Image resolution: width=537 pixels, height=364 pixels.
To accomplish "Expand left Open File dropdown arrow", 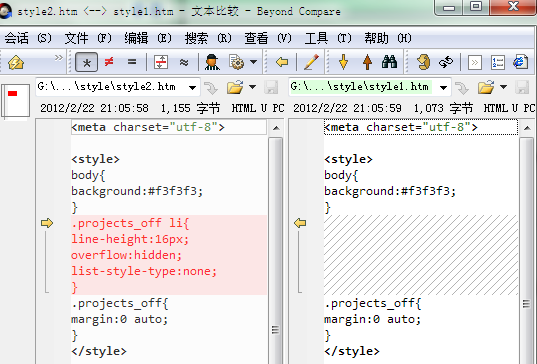I will tap(252, 87).
